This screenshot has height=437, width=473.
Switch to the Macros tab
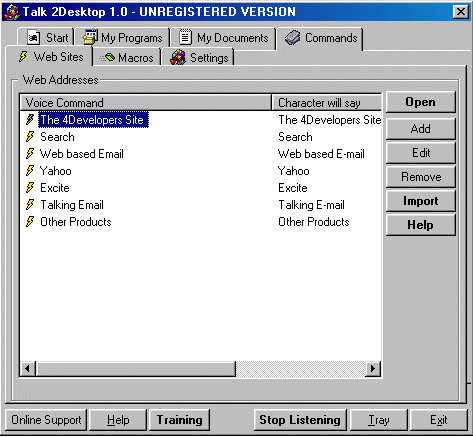127,58
